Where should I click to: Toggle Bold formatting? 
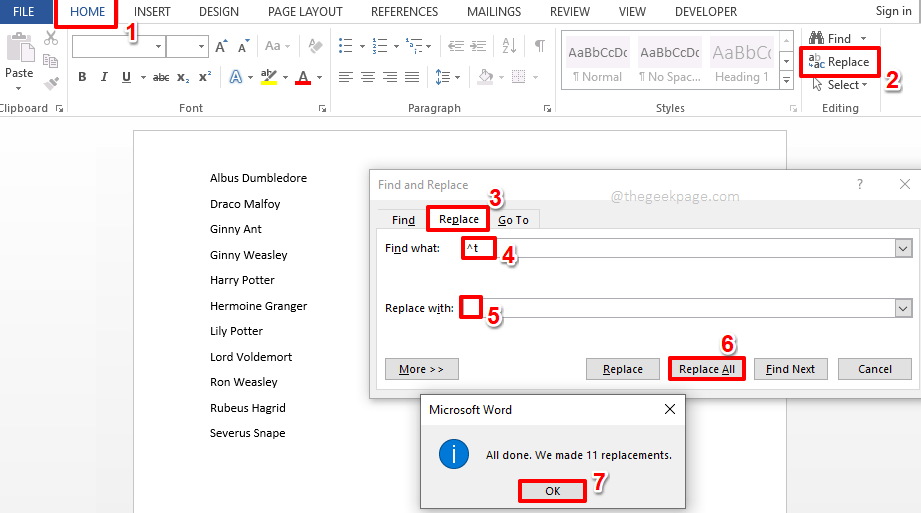point(82,78)
